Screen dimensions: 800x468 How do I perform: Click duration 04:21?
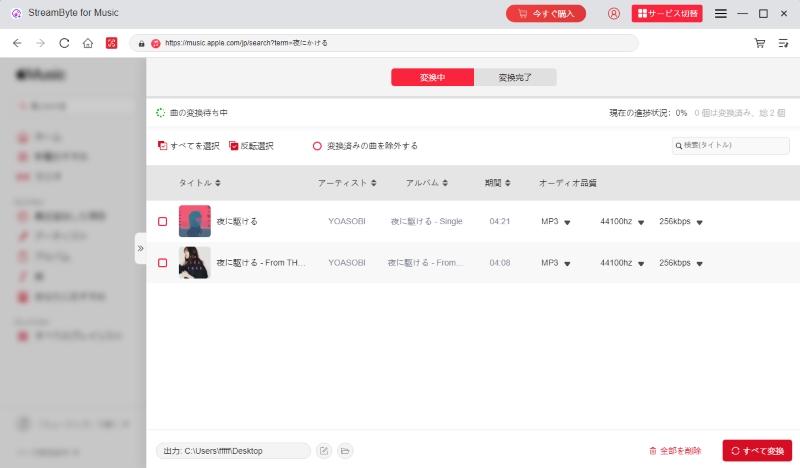499,221
